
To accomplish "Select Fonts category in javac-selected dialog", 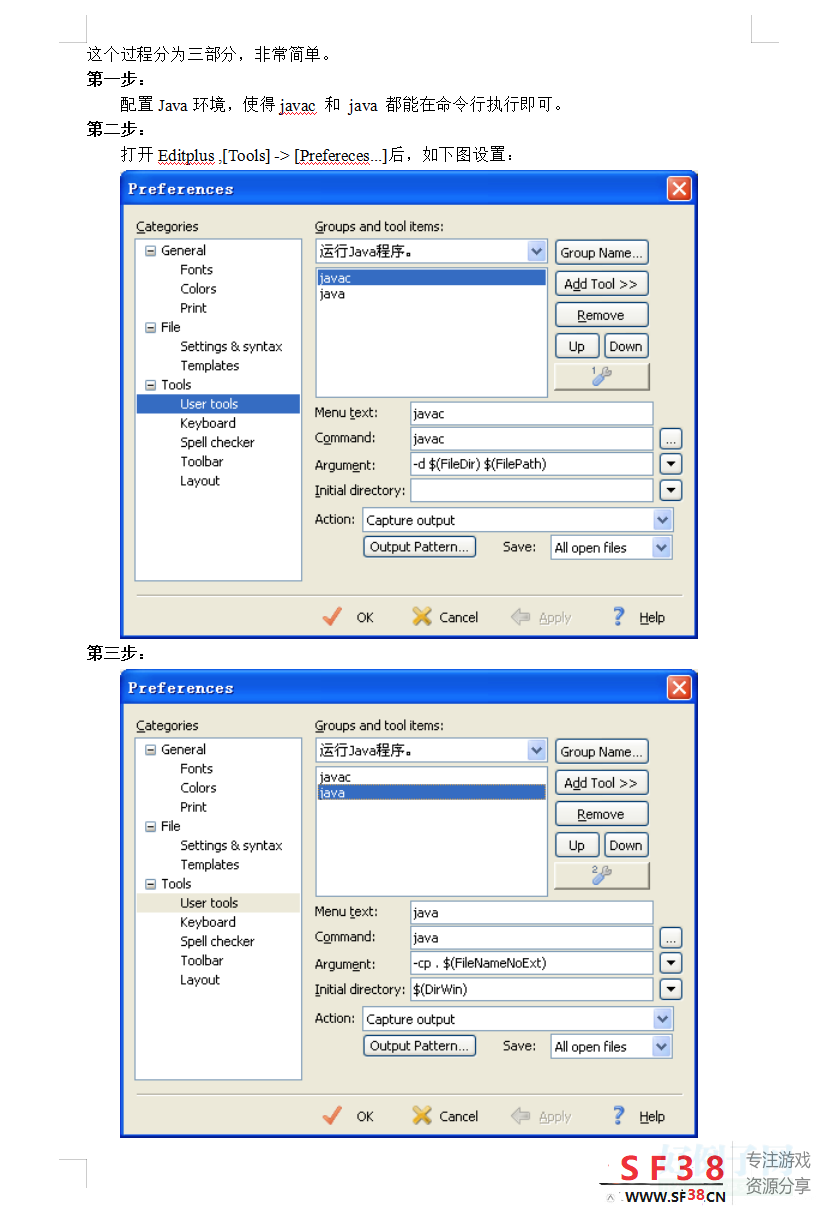I will tap(196, 270).
